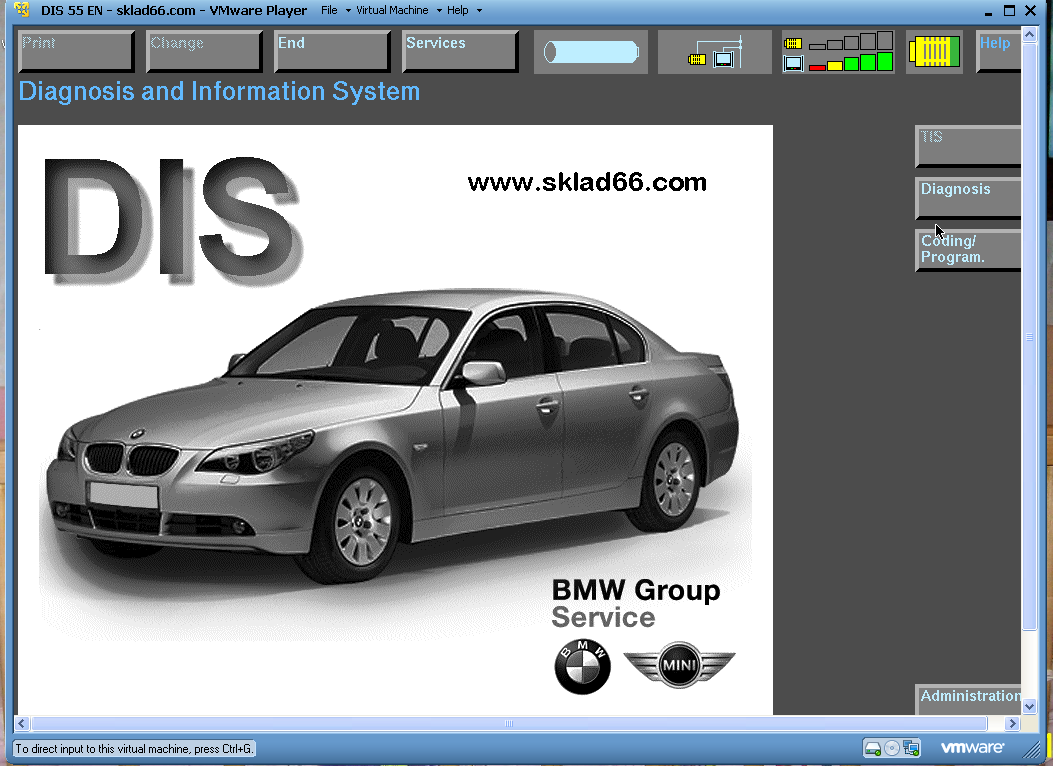
Task: Open the TIS section
Action: click(x=968, y=146)
